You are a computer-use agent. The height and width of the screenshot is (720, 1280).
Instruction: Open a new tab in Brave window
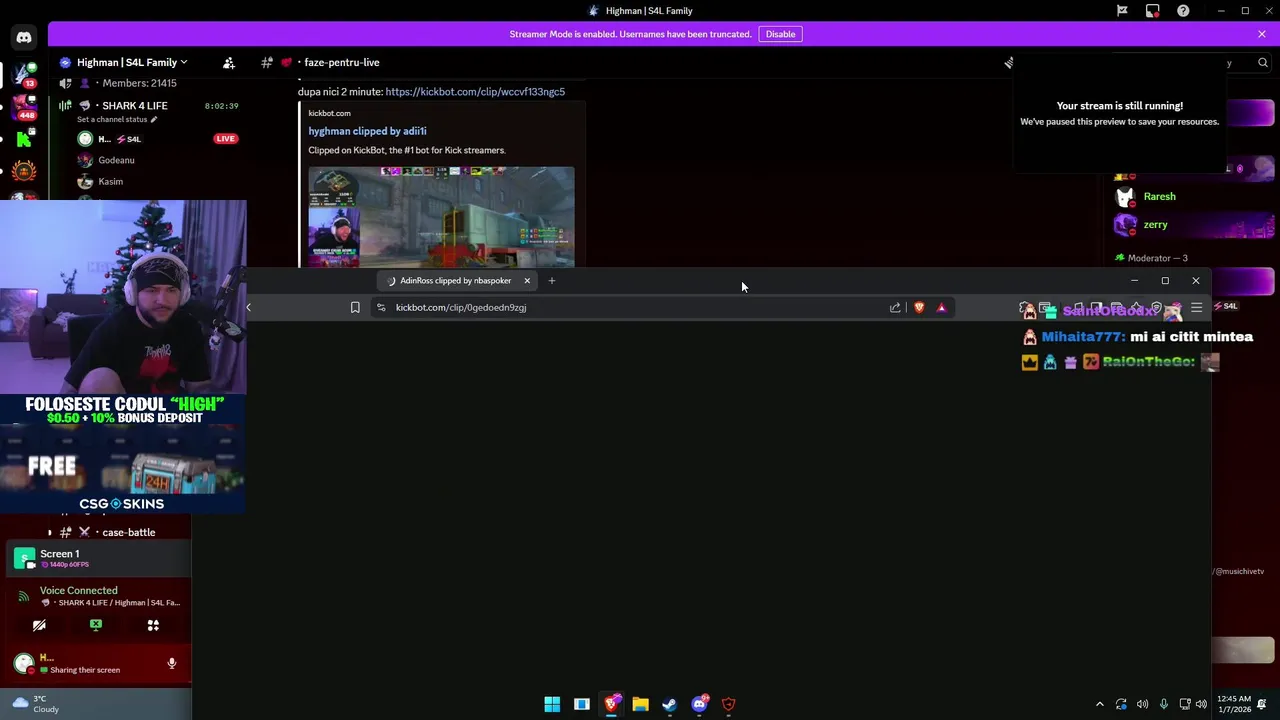tap(551, 281)
